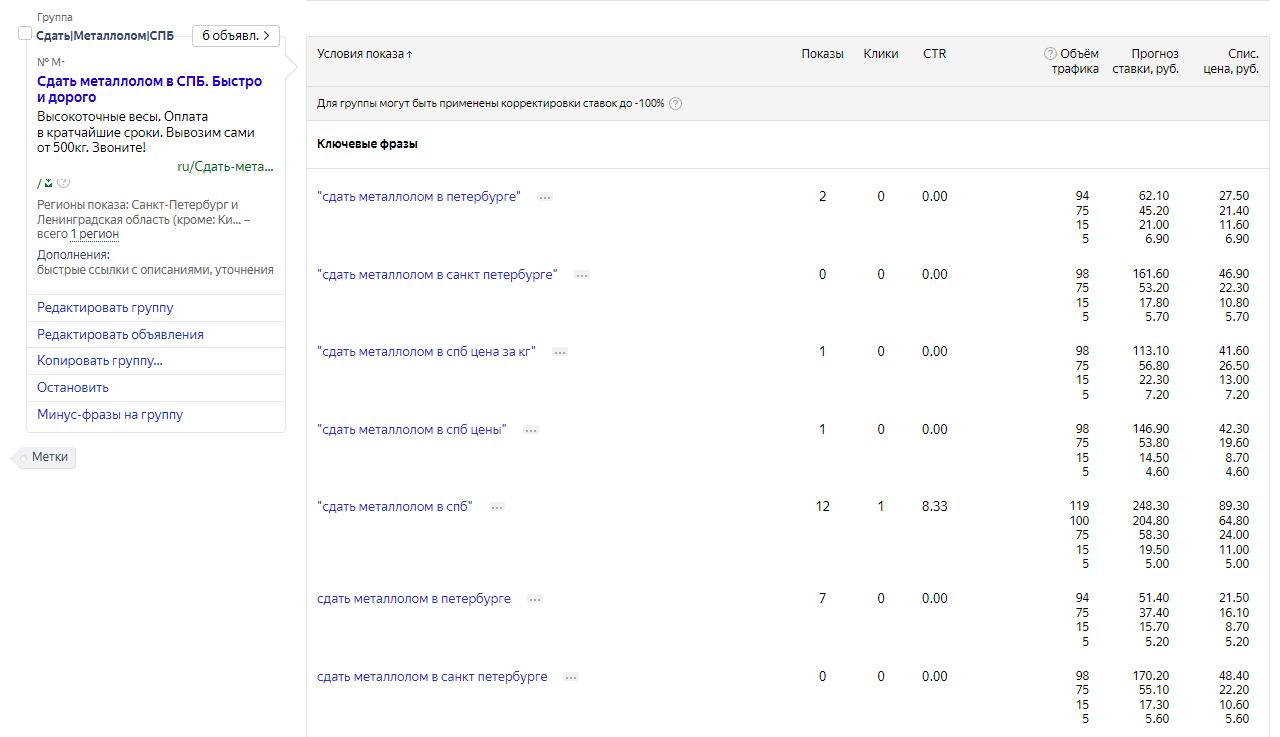Viewport: 1280px width, 737px height.
Task: Click the Спис. цена, руб. column header
Action: click(1231, 61)
